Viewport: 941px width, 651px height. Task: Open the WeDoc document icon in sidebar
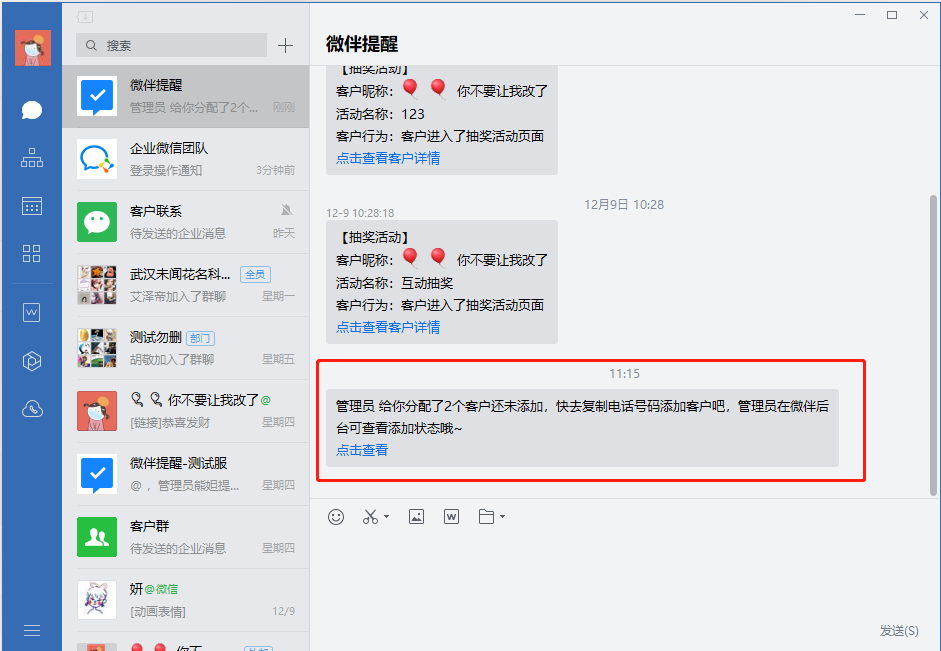click(x=32, y=313)
